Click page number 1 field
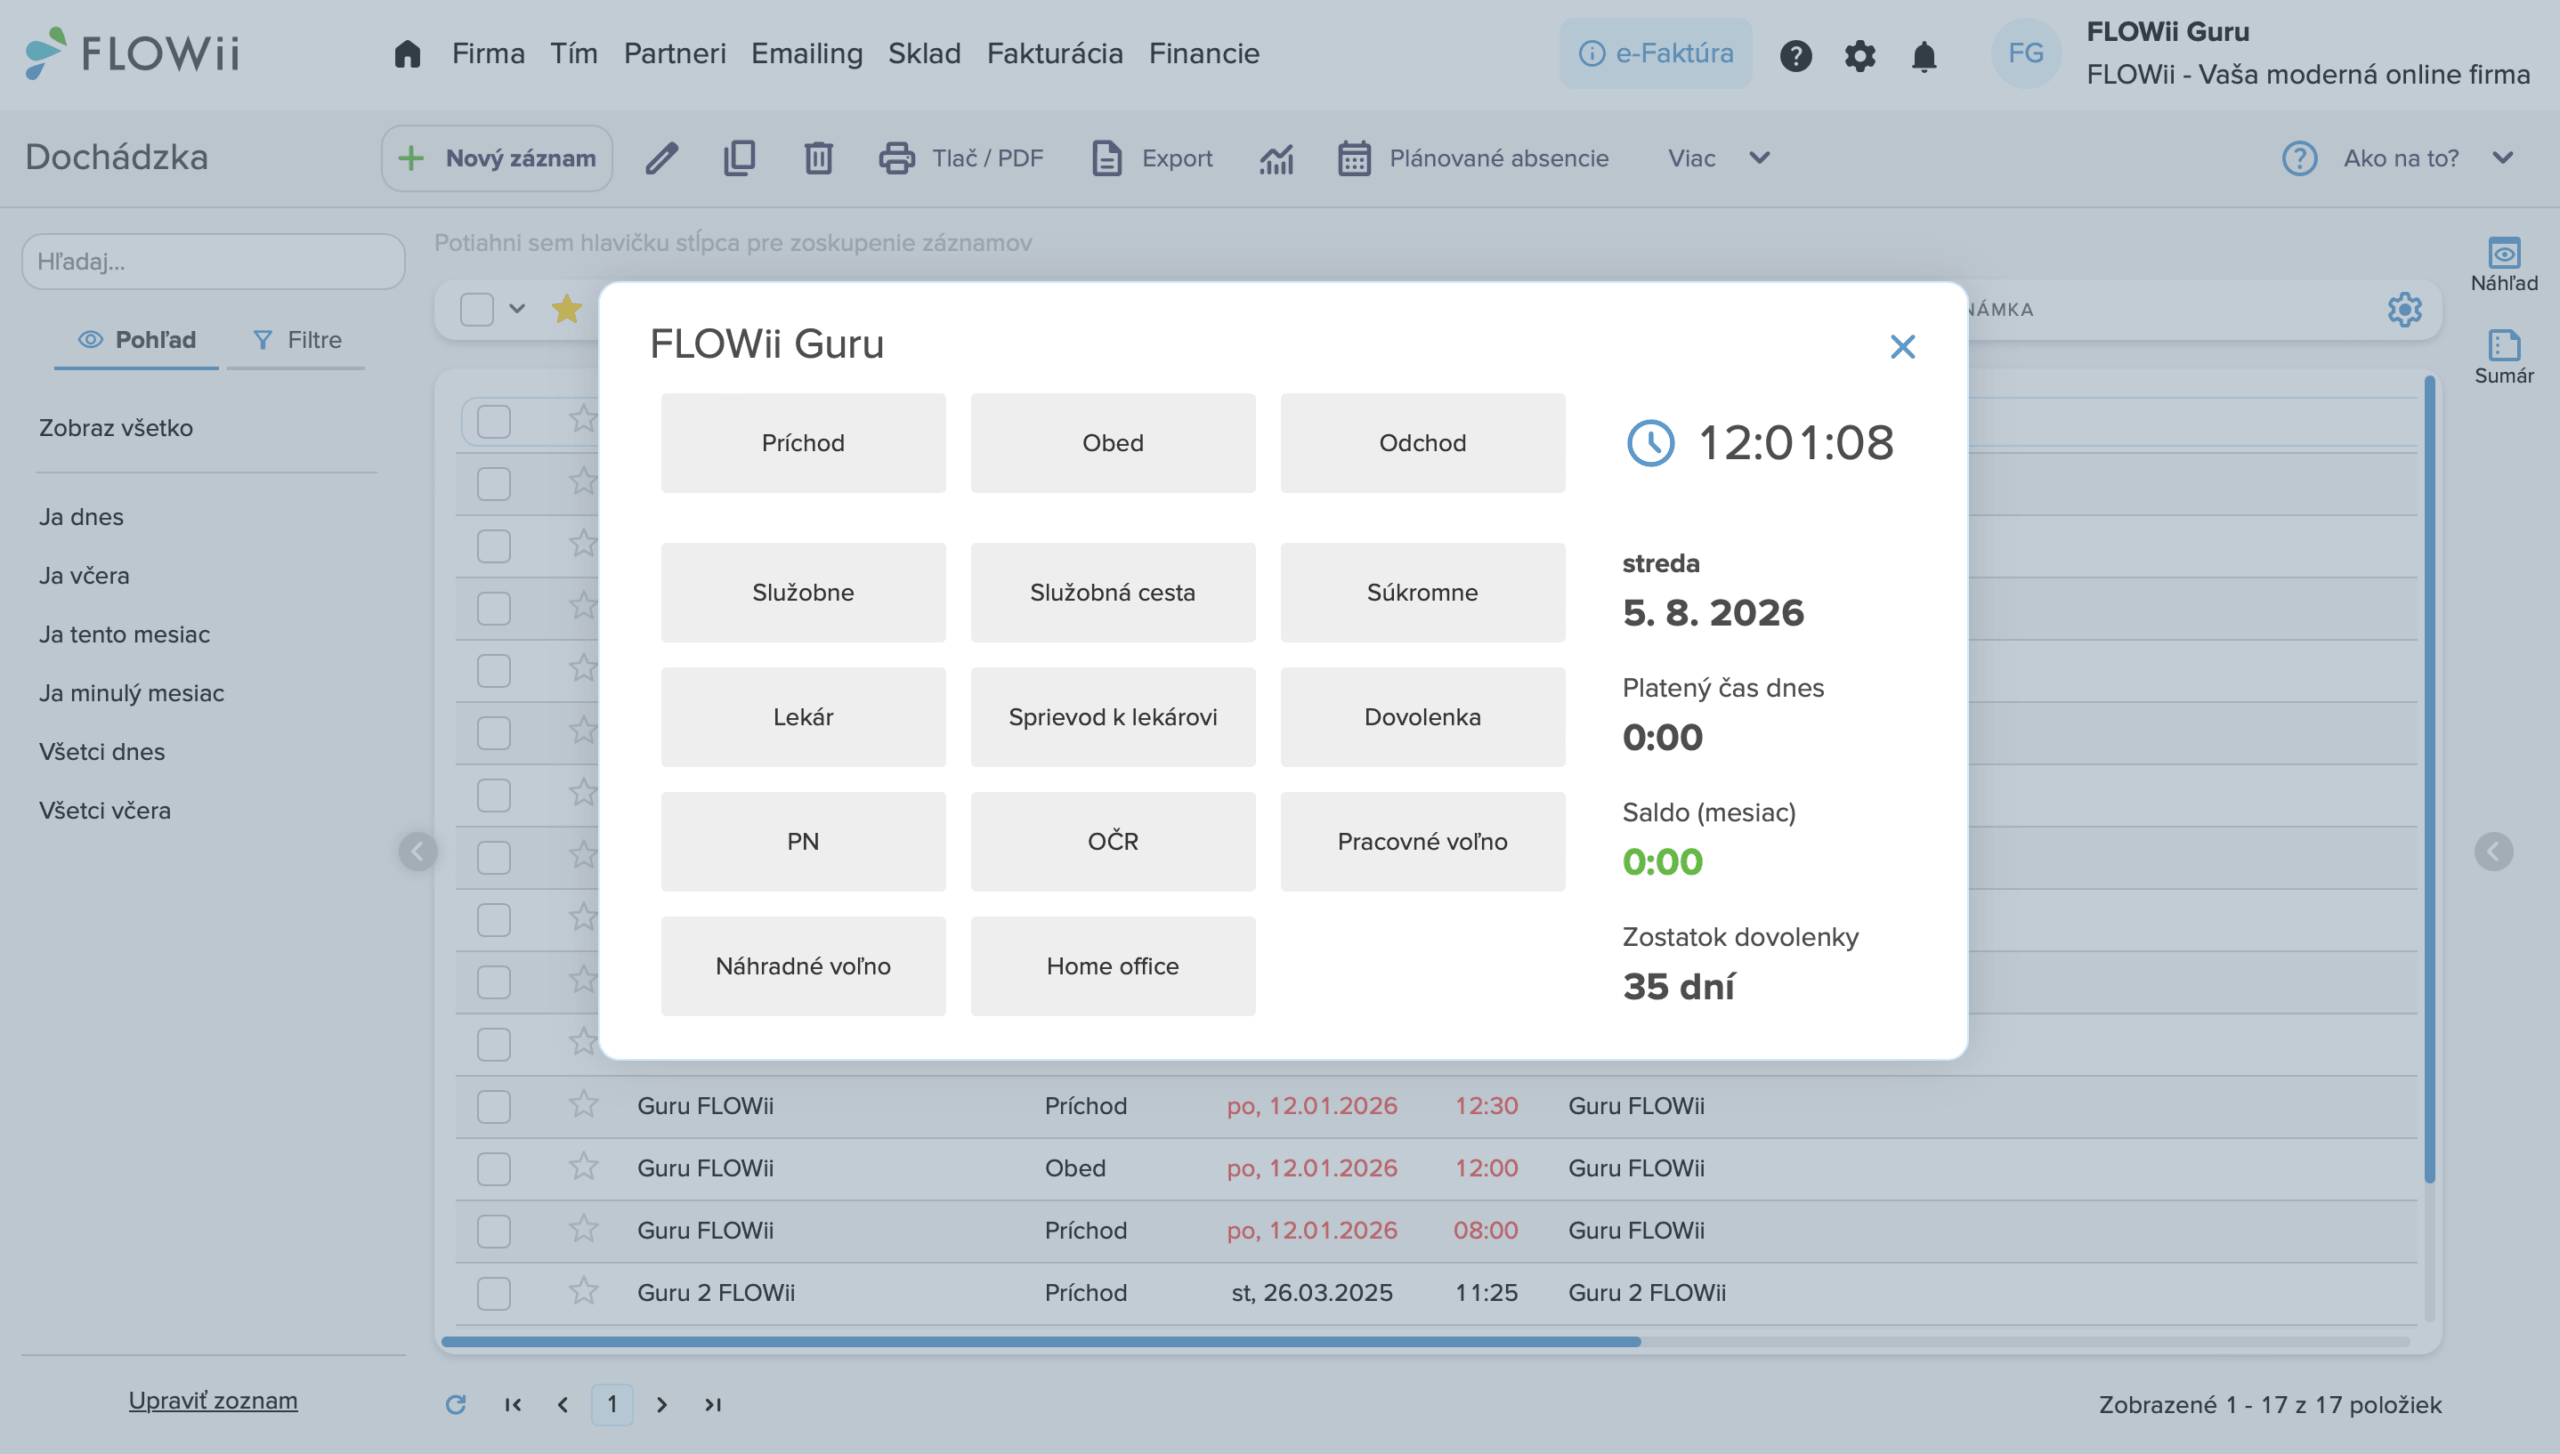2560x1454 pixels. [x=612, y=1404]
